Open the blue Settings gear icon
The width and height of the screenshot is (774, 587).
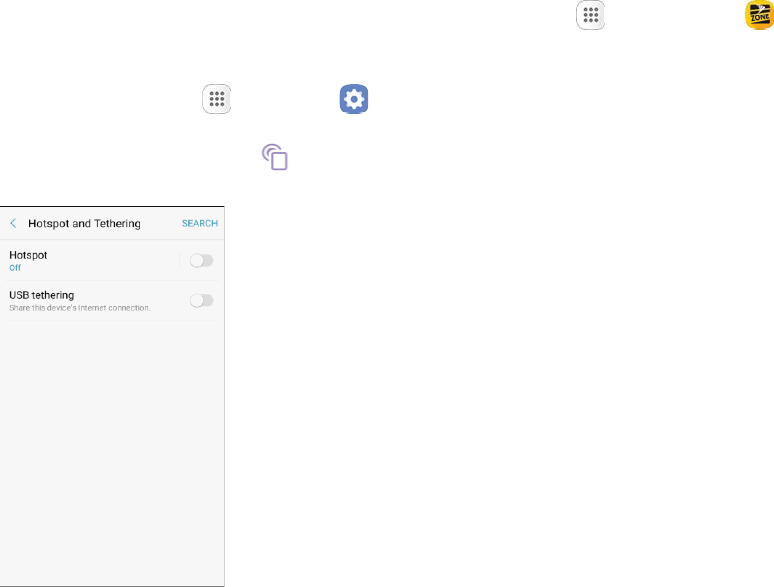[354, 99]
